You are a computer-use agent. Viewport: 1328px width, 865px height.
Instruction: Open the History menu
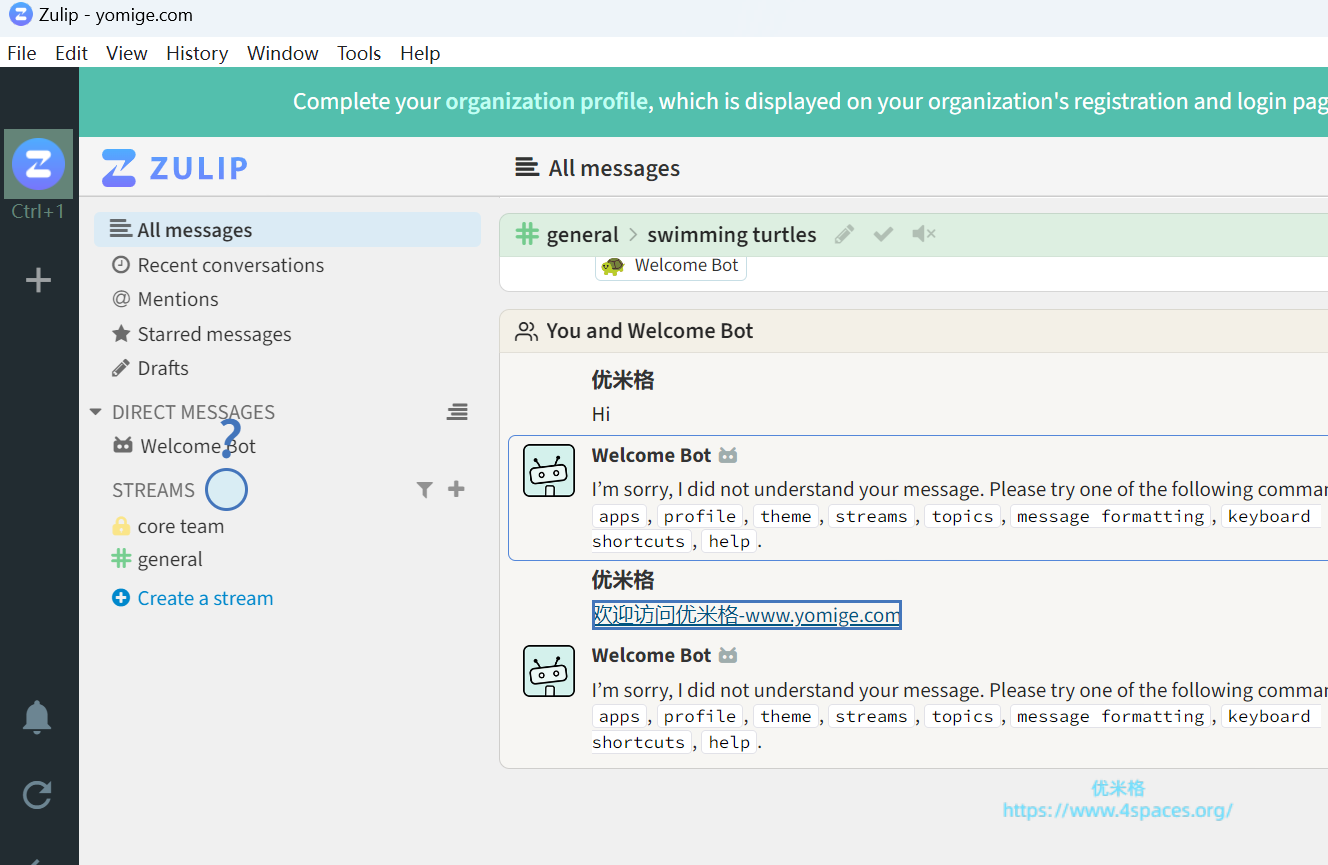pos(196,53)
